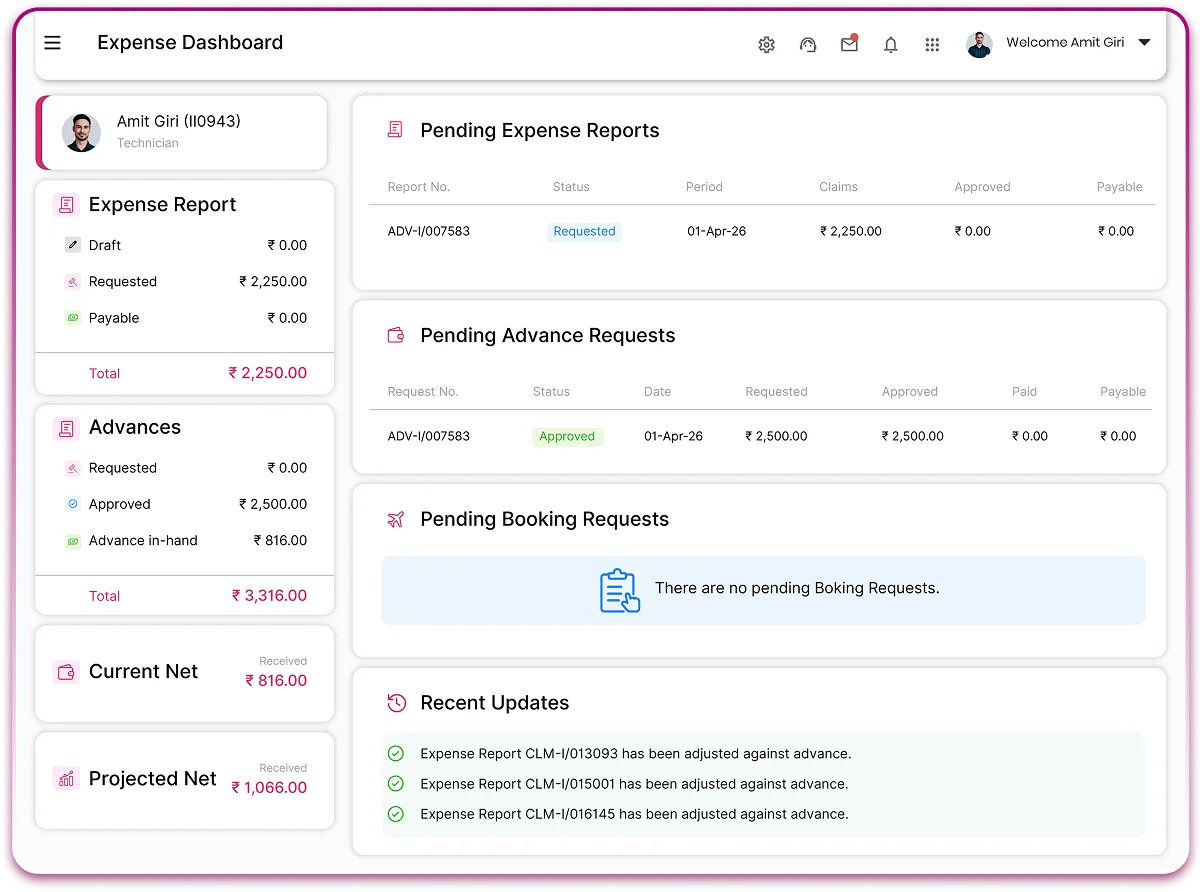Open the settings gear icon
Screen dimensions: 1202x892
766,44
